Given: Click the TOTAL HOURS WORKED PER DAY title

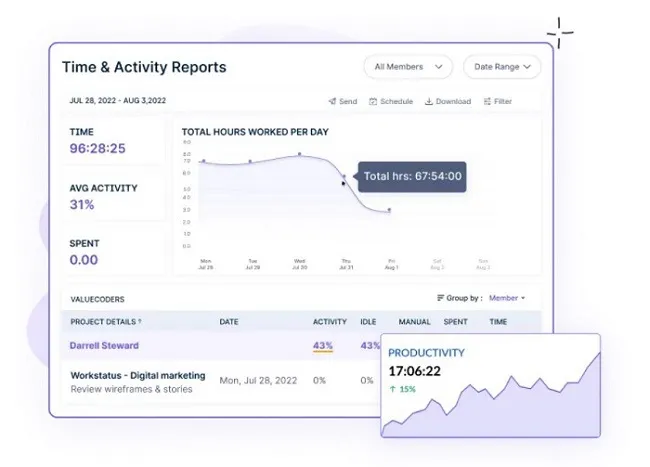Looking at the screenshot, I should (255, 132).
